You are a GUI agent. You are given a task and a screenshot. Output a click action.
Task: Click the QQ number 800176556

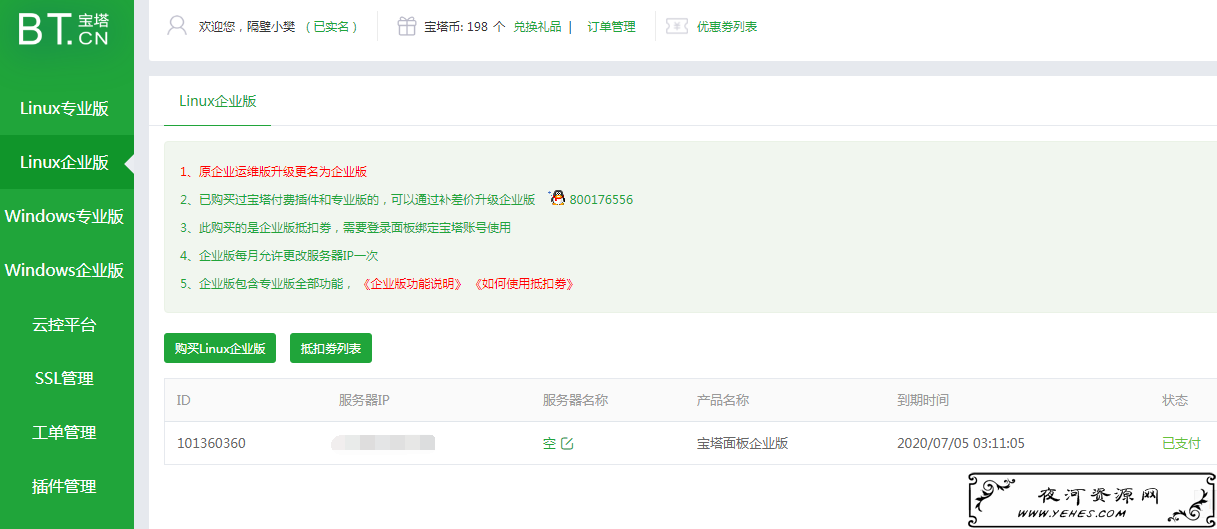point(601,200)
